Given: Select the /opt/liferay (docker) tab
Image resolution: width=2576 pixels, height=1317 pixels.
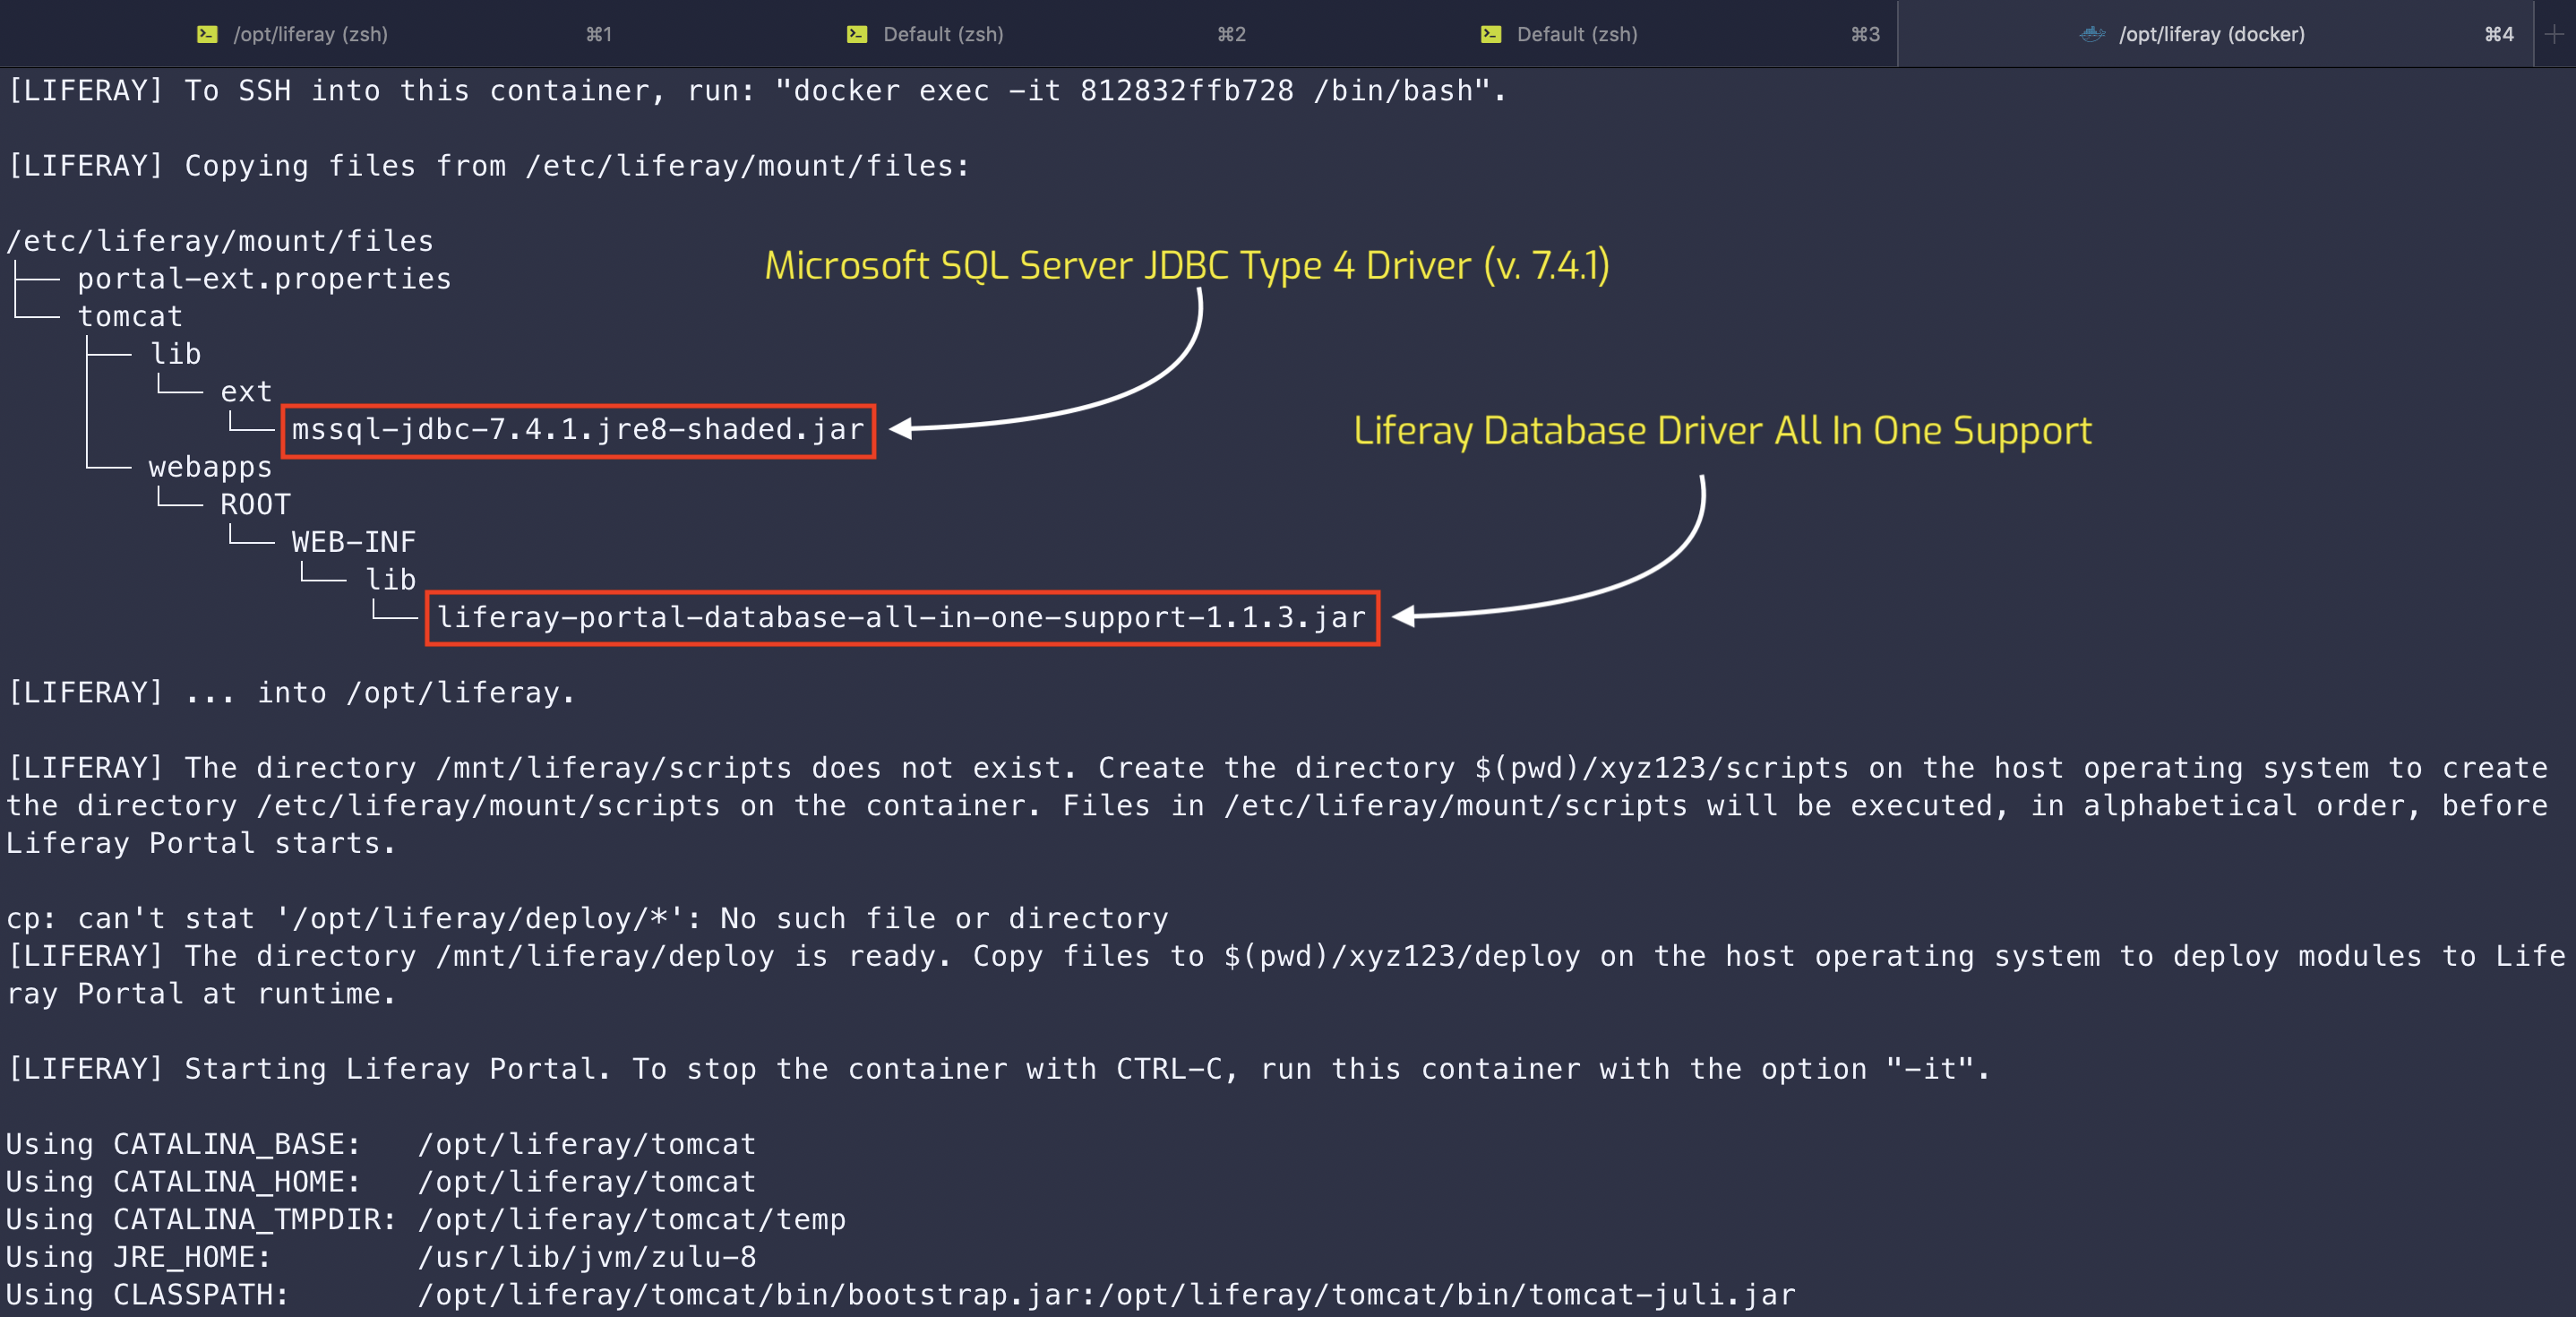Looking at the screenshot, I should pyautogui.click(x=2216, y=34).
